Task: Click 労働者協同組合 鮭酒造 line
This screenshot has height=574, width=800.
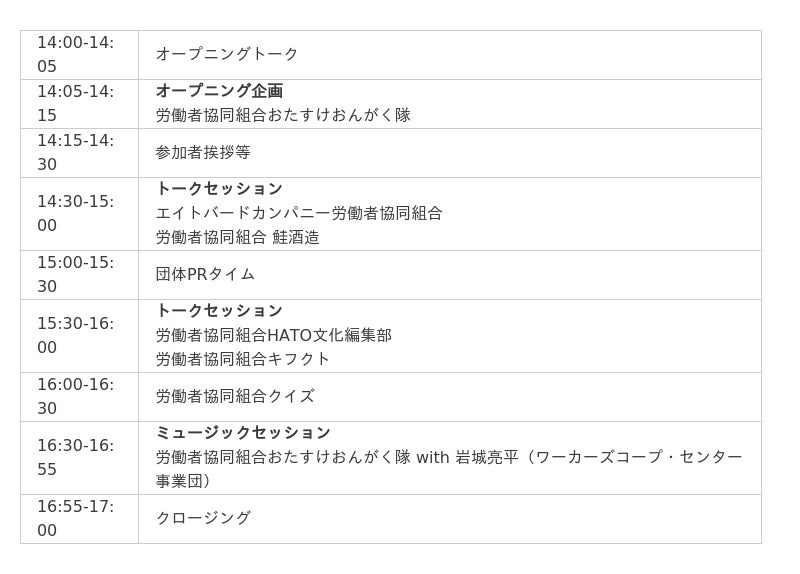Action: click(238, 237)
